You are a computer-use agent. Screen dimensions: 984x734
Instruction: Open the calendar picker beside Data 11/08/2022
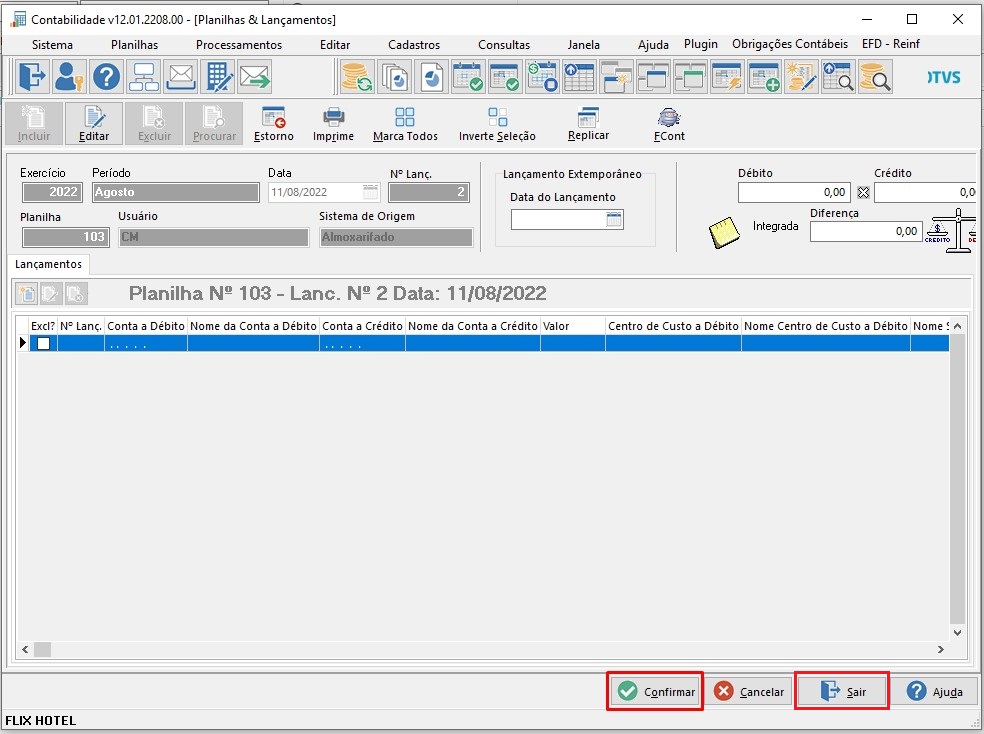[x=370, y=192]
